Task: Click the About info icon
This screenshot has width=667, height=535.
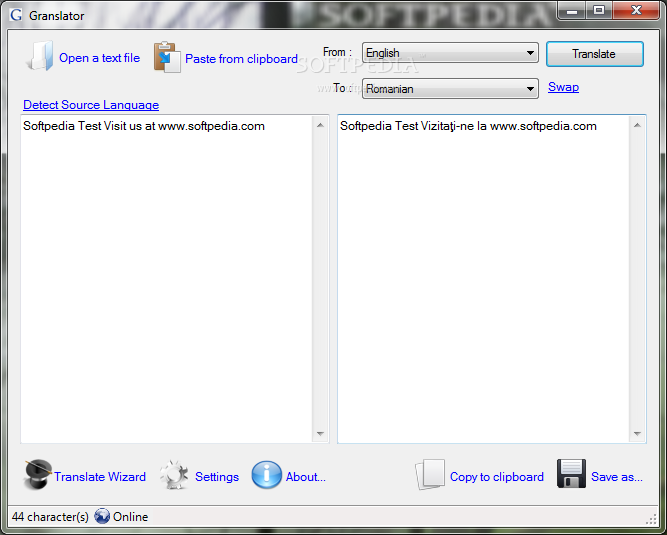Action: pyautogui.click(x=267, y=475)
